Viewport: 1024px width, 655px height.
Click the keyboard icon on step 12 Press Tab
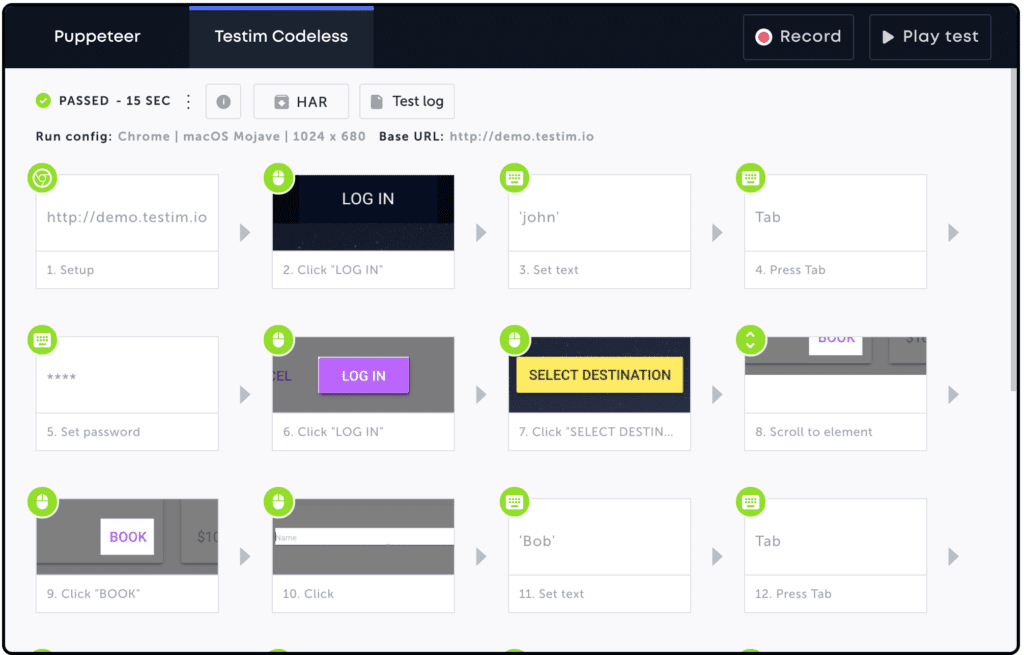[x=751, y=502]
